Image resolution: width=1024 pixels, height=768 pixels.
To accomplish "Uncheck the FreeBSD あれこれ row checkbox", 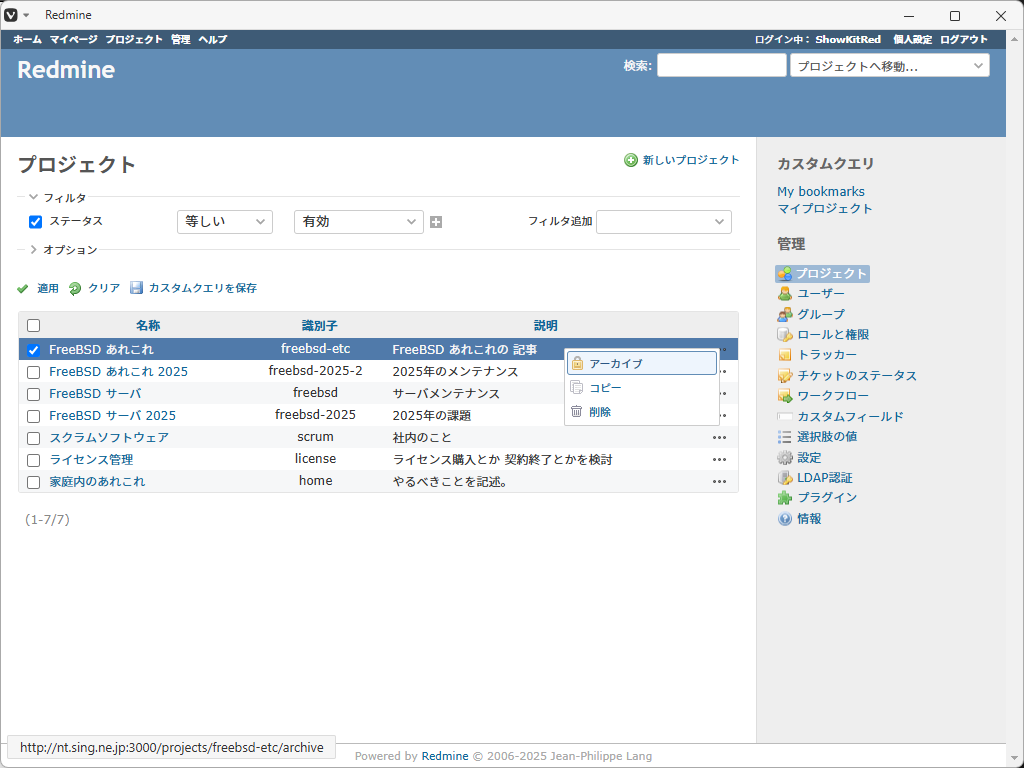I will click(33, 351).
